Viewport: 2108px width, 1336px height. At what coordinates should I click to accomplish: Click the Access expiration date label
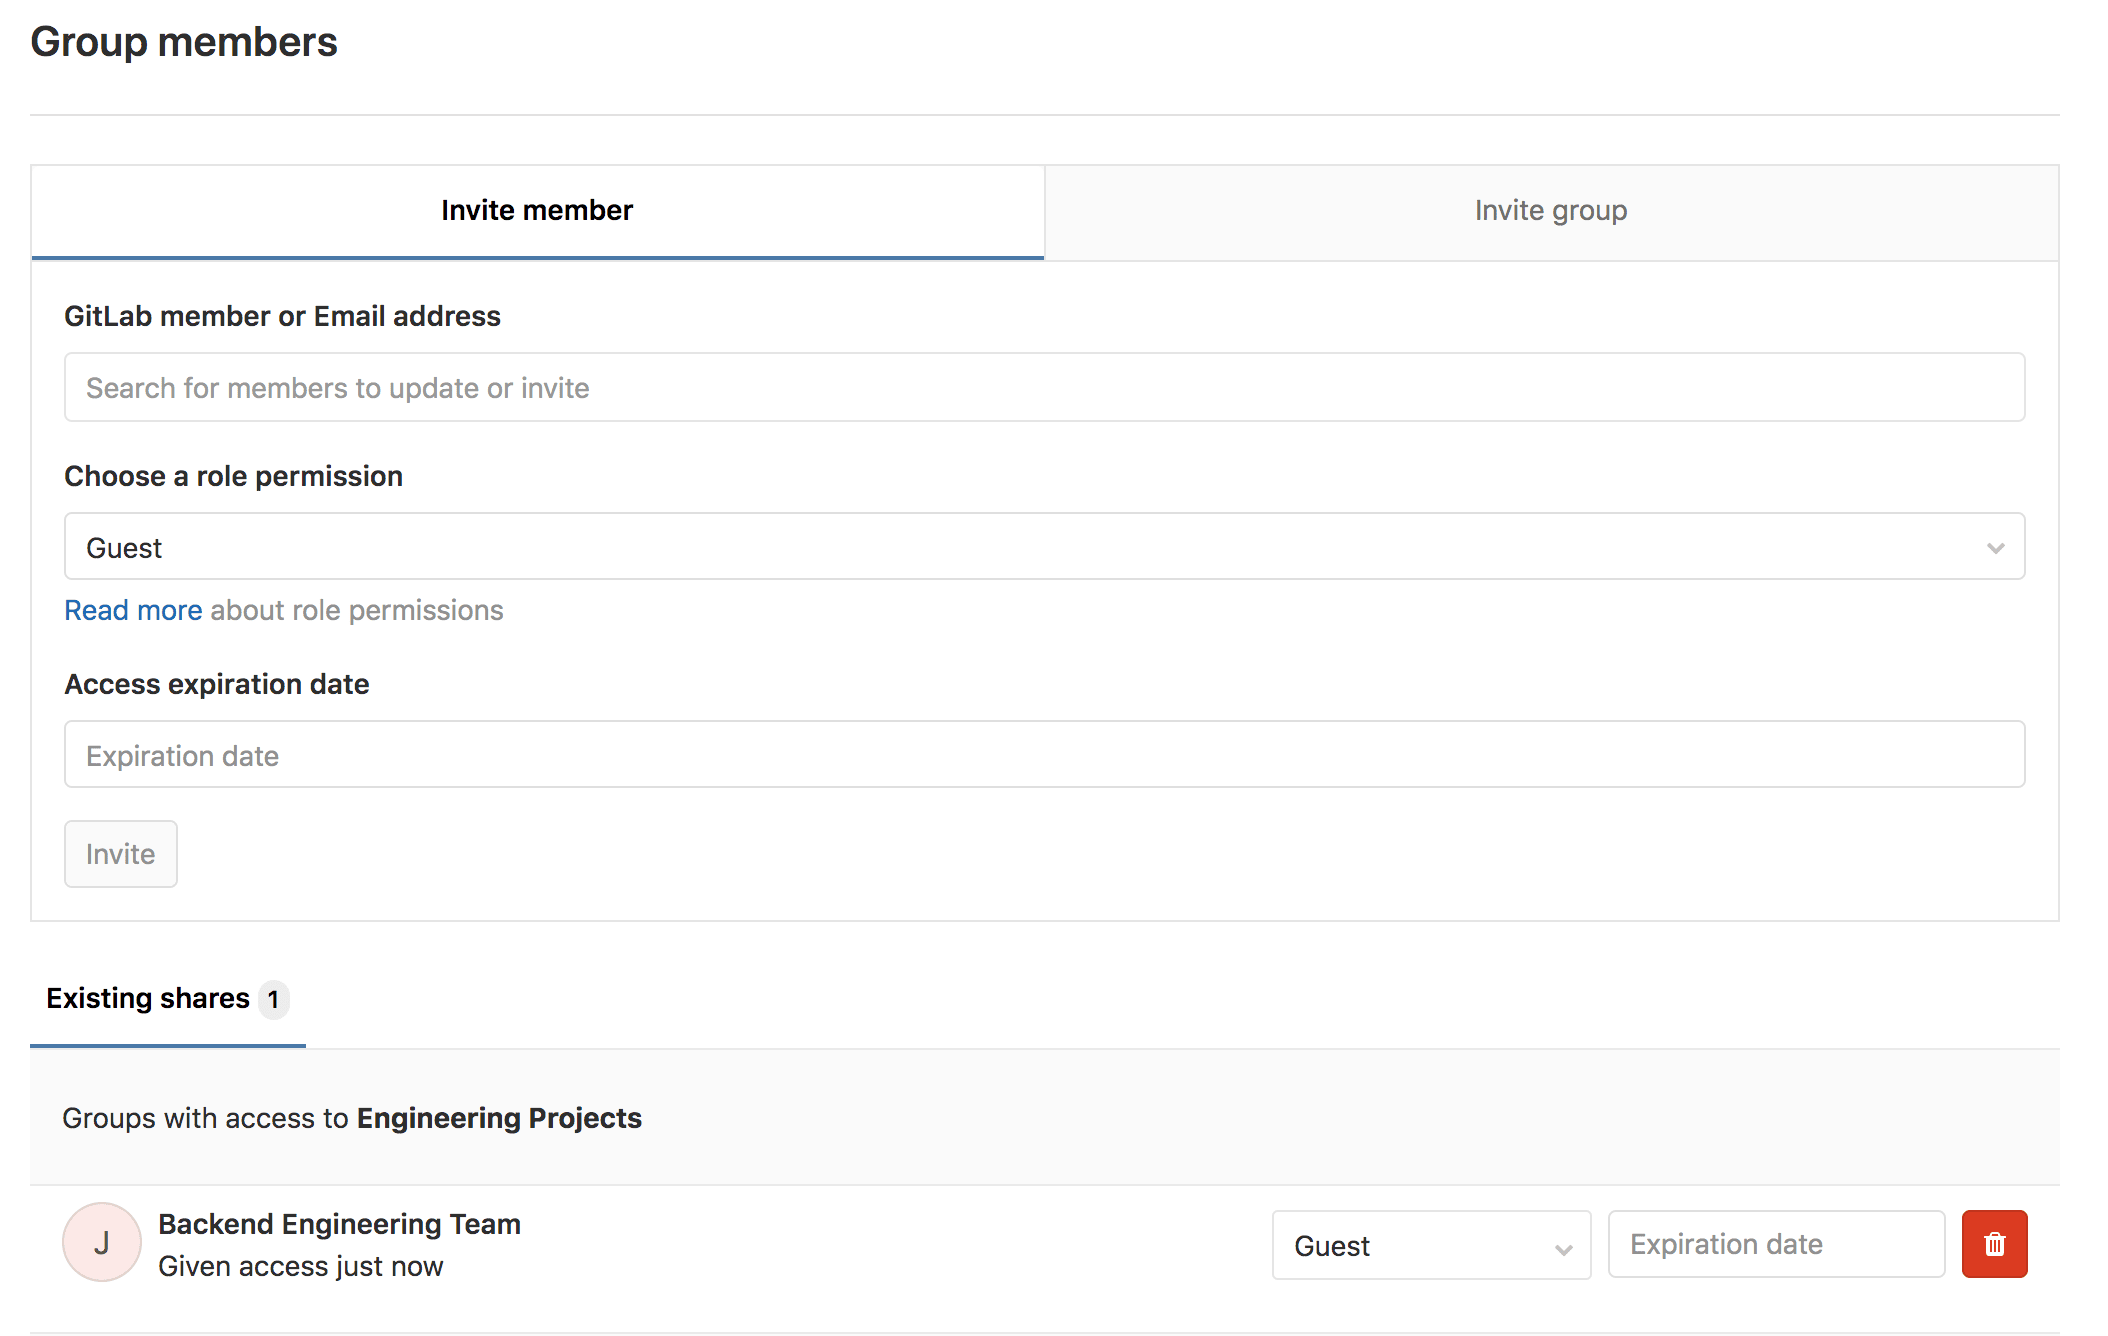pyautogui.click(x=216, y=684)
